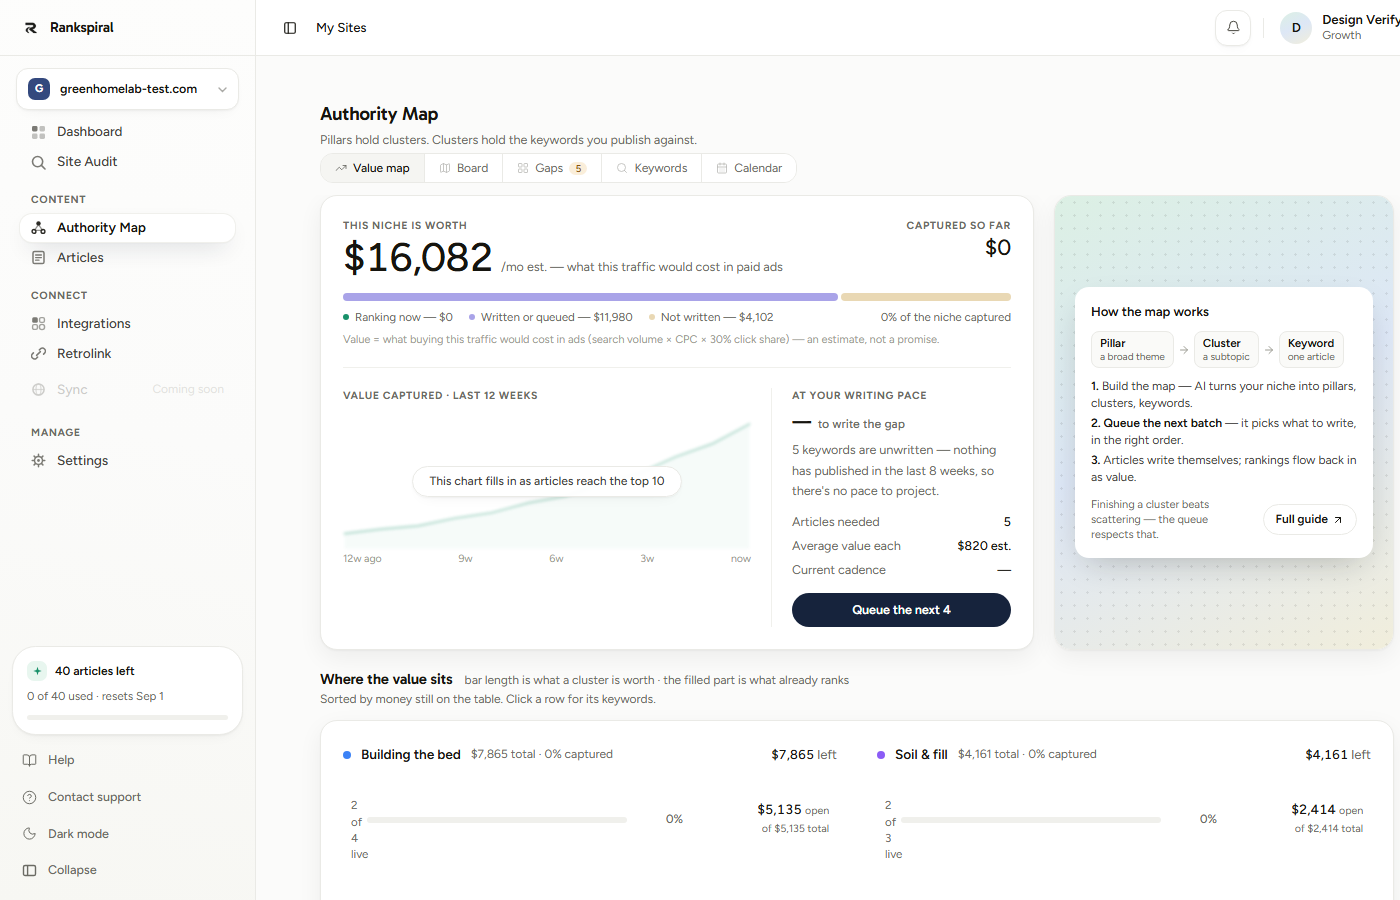Click the Pillar chip in How the map works
The image size is (1400, 900).
click(x=1132, y=350)
